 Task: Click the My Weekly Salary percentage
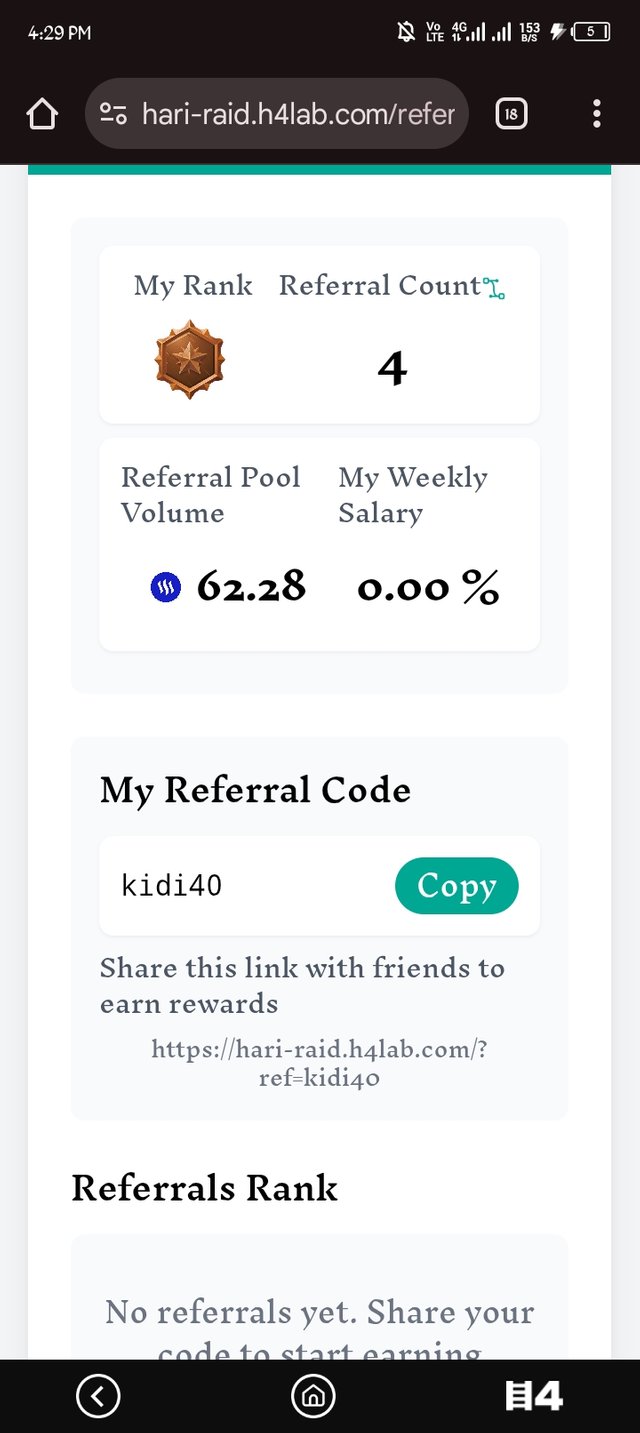pyautogui.click(x=428, y=588)
